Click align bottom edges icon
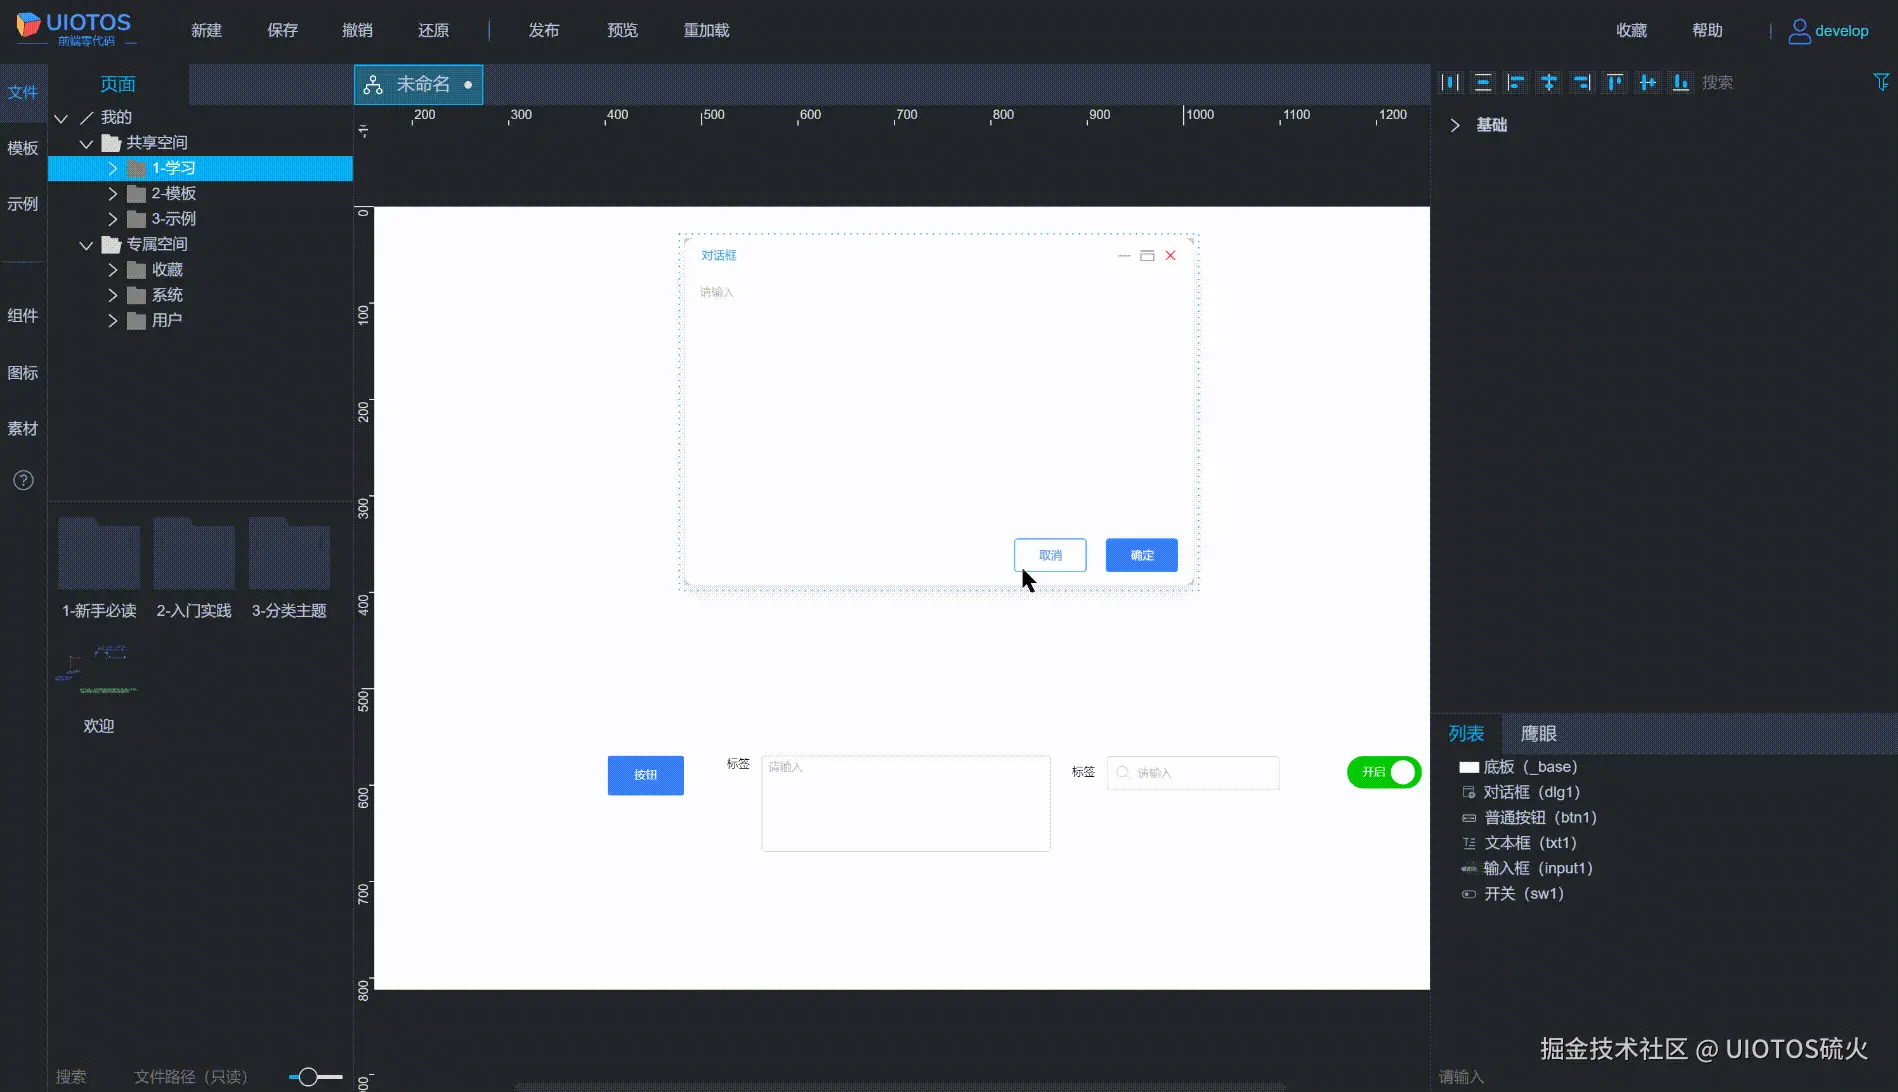 click(1681, 83)
